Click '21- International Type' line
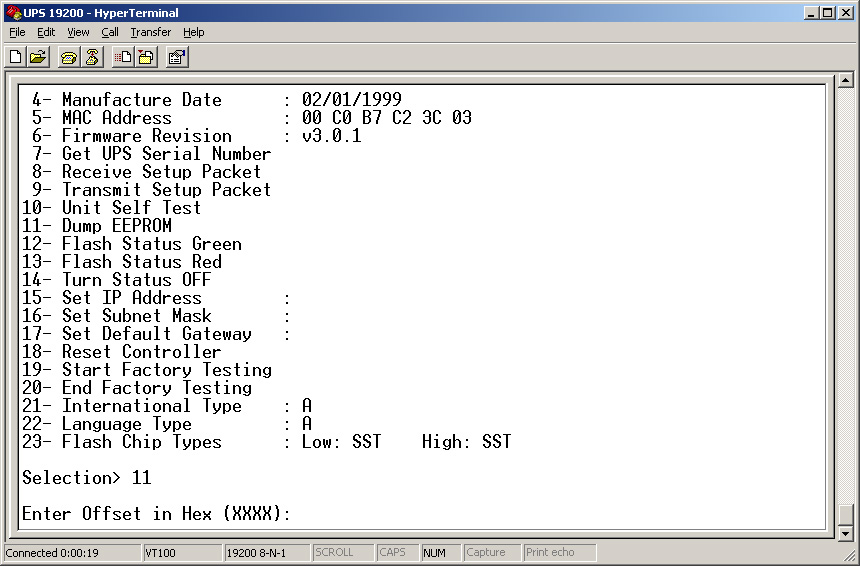The image size is (860, 566). point(167,406)
